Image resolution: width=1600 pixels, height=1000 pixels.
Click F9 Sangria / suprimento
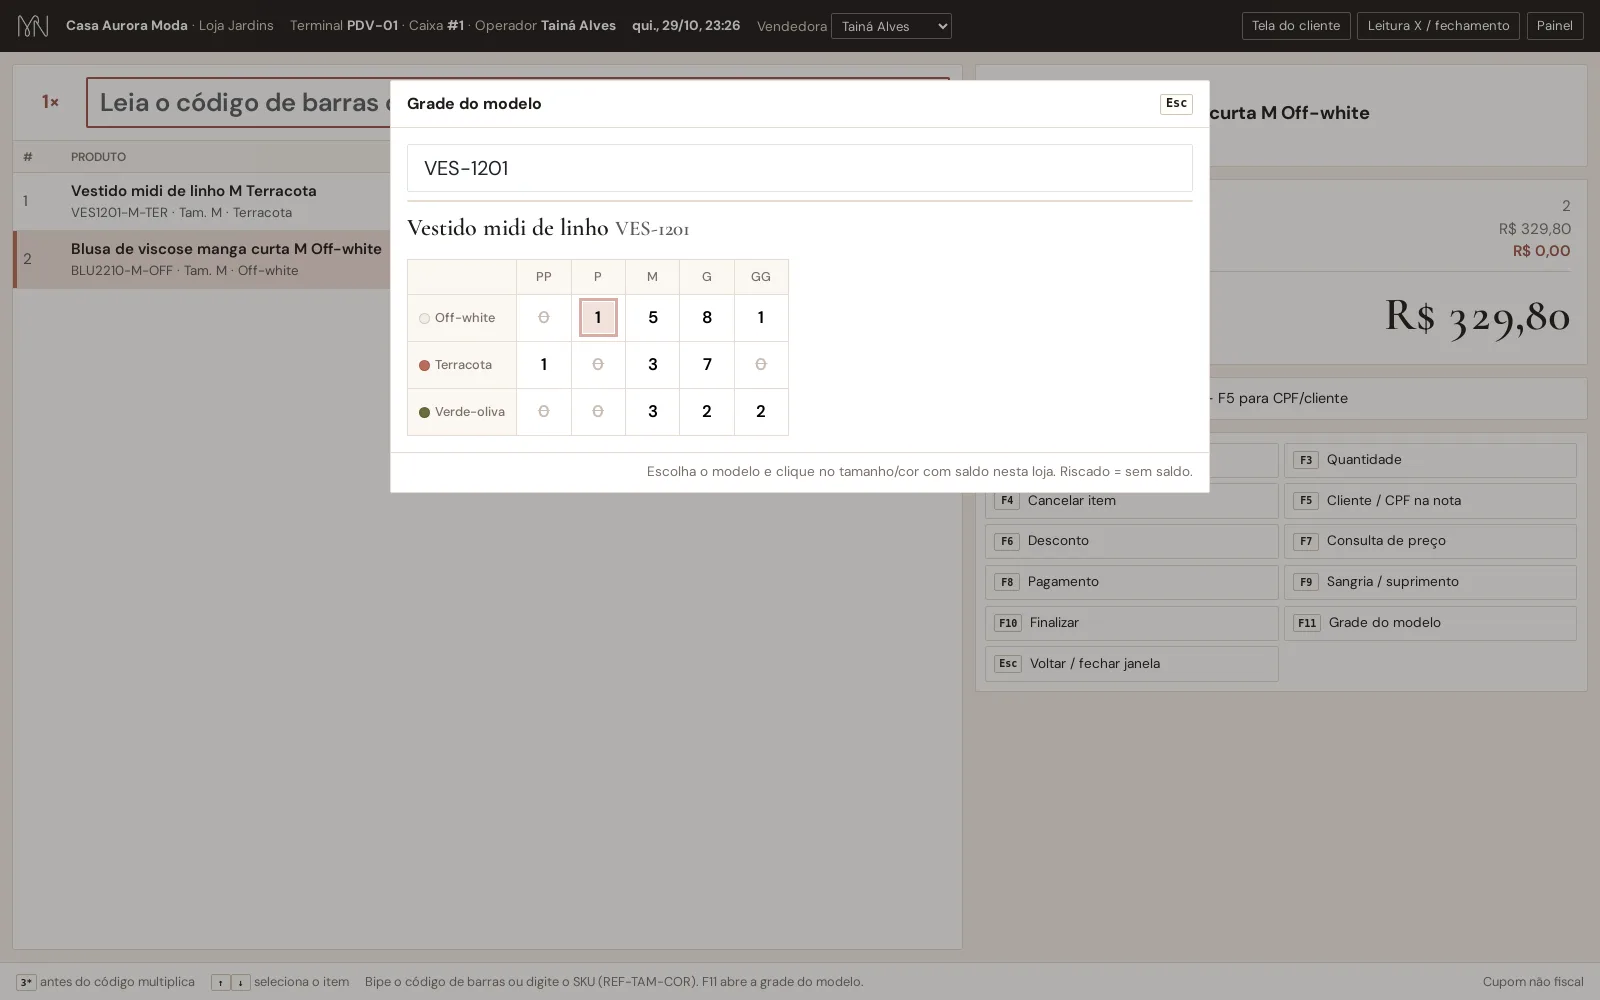point(1430,582)
